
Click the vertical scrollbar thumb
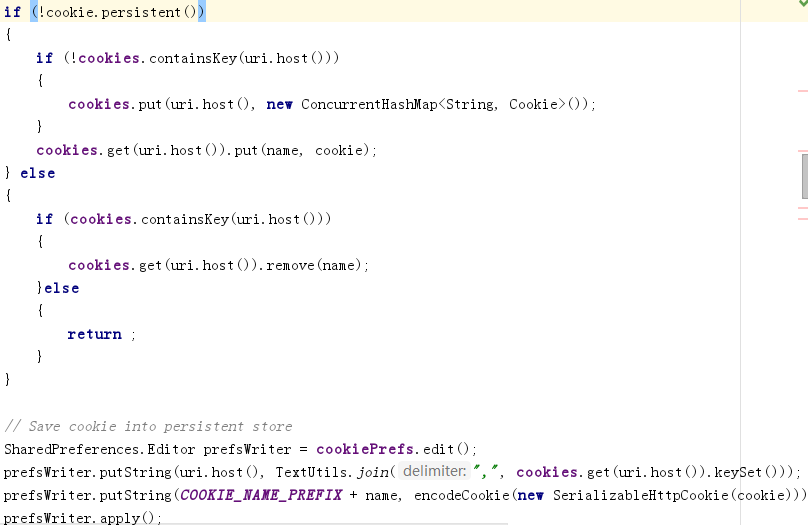[x=805, y=176]
